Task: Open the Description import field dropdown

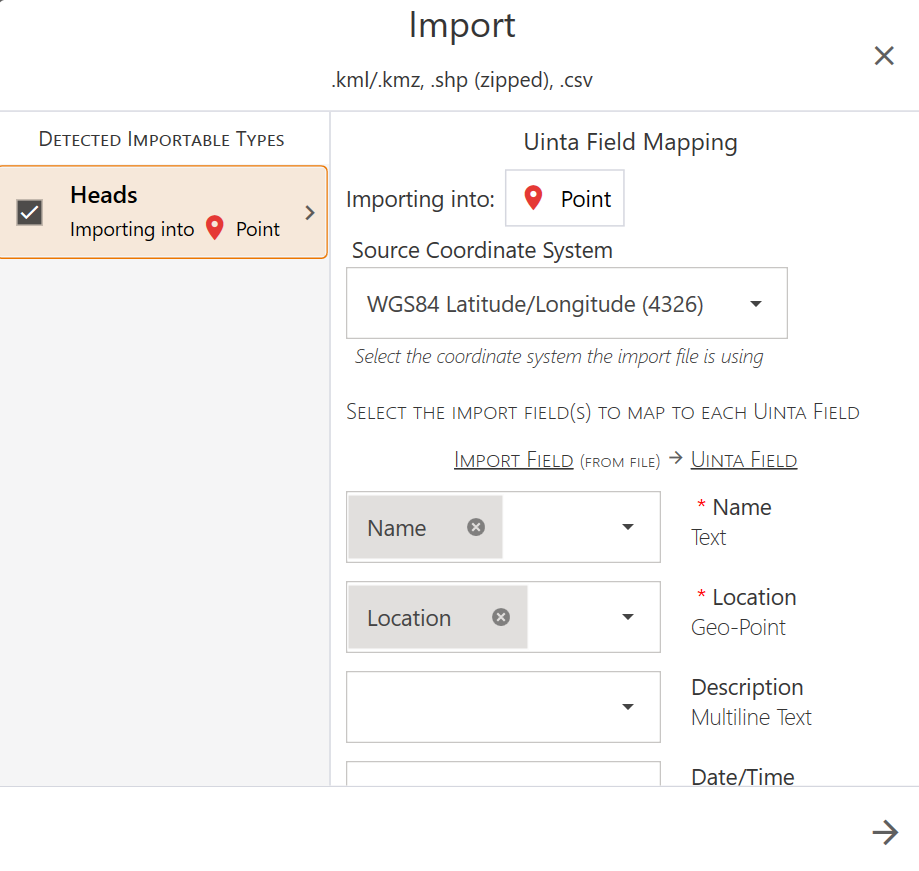Action: pos(628,707)
